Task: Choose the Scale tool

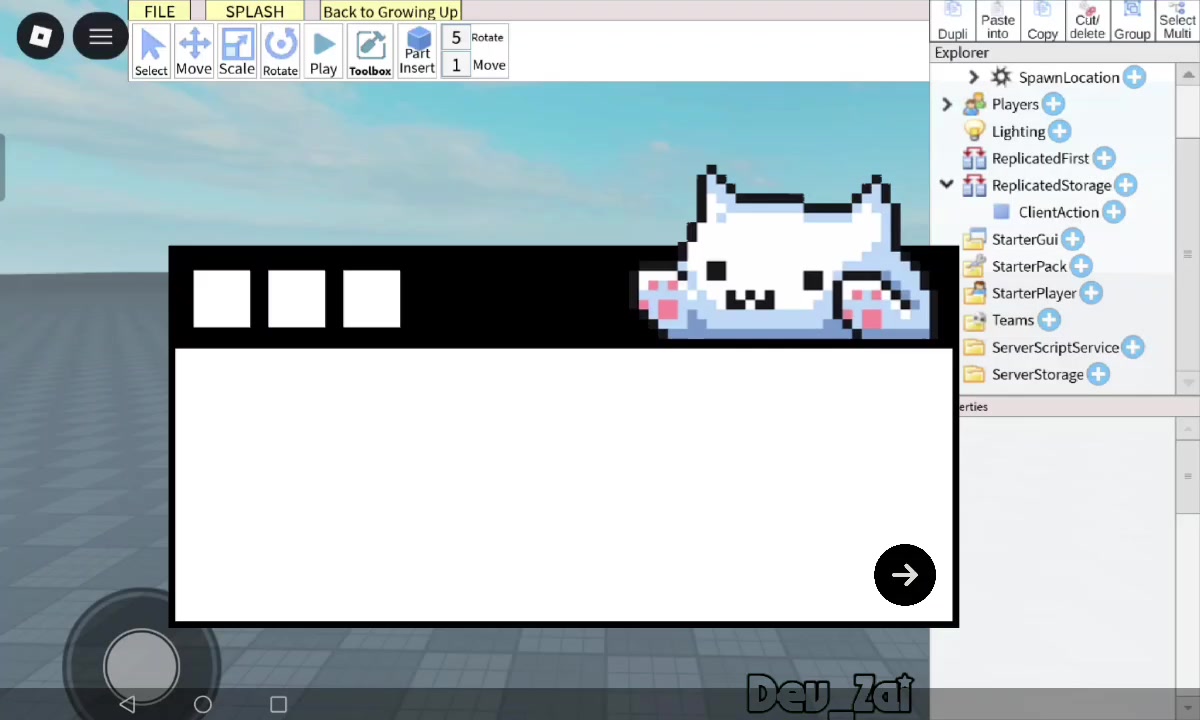Action: click(x=237, y=52)
